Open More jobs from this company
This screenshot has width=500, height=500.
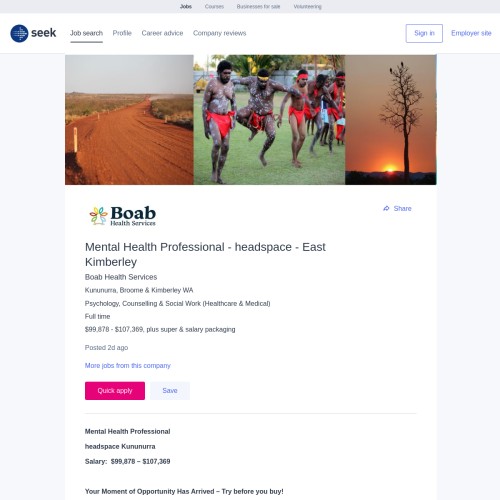coord(128,366)
